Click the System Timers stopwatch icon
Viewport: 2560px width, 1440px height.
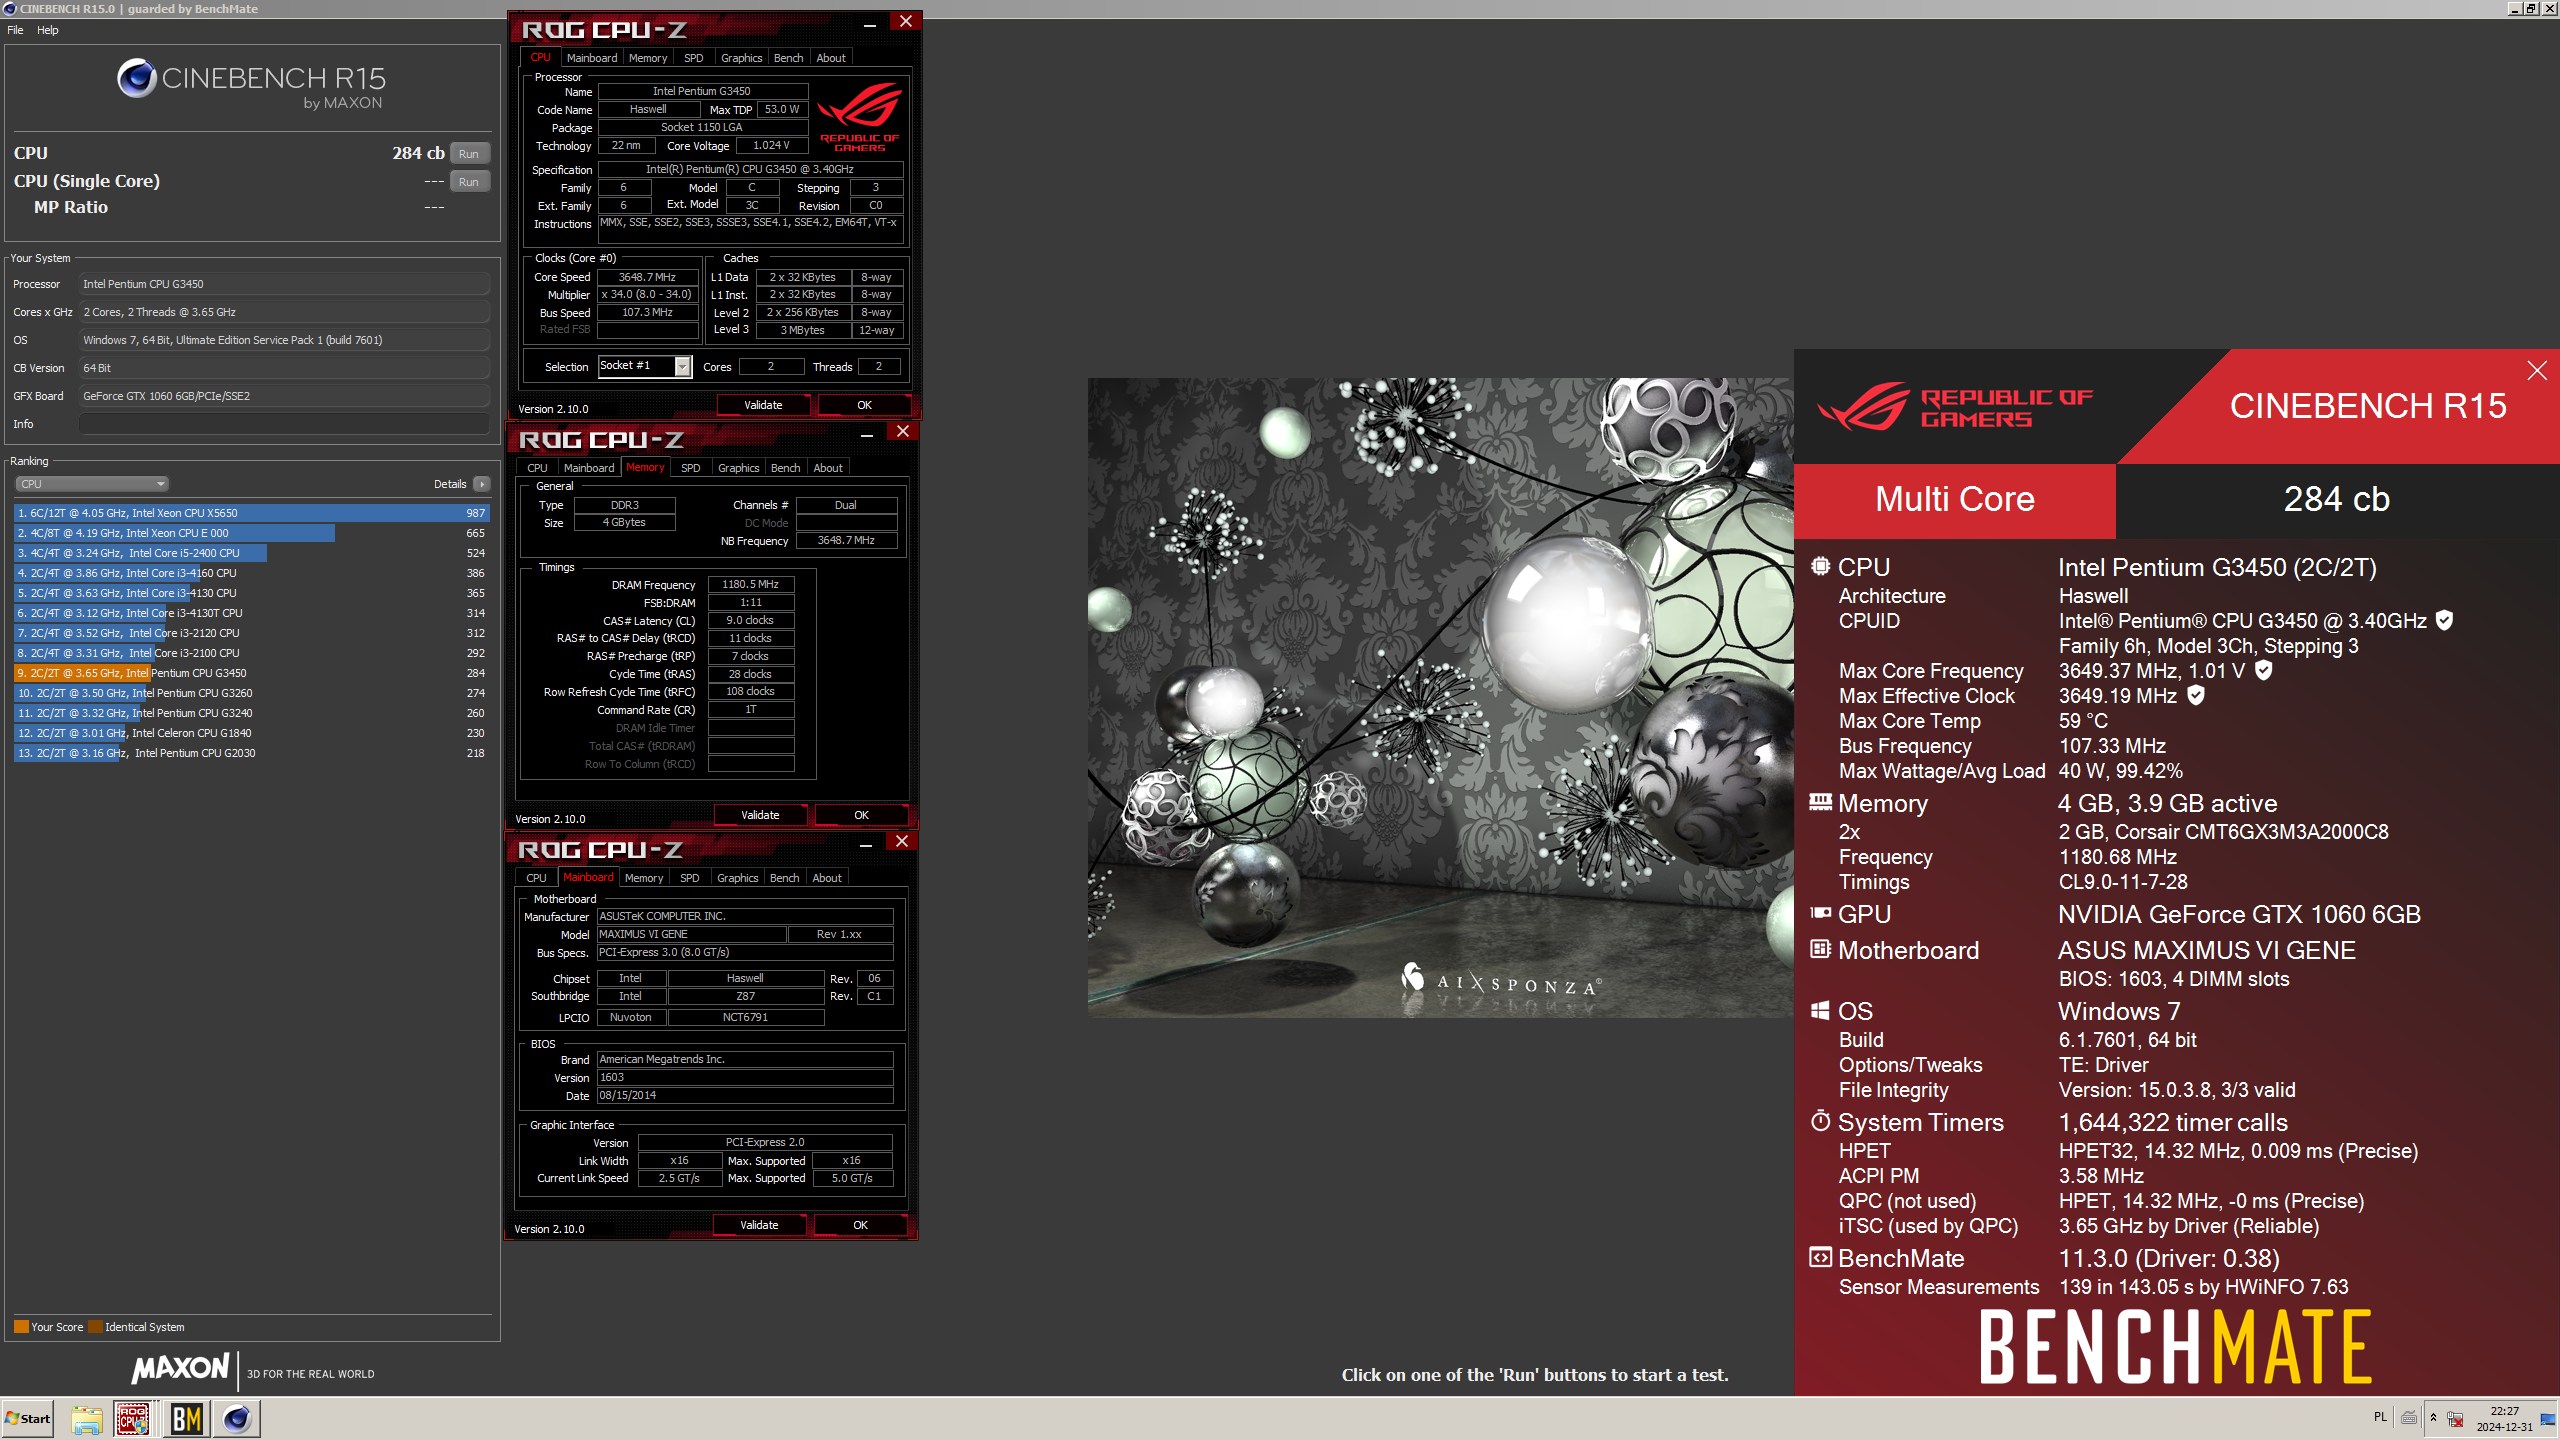(x=1821, y=1121)
